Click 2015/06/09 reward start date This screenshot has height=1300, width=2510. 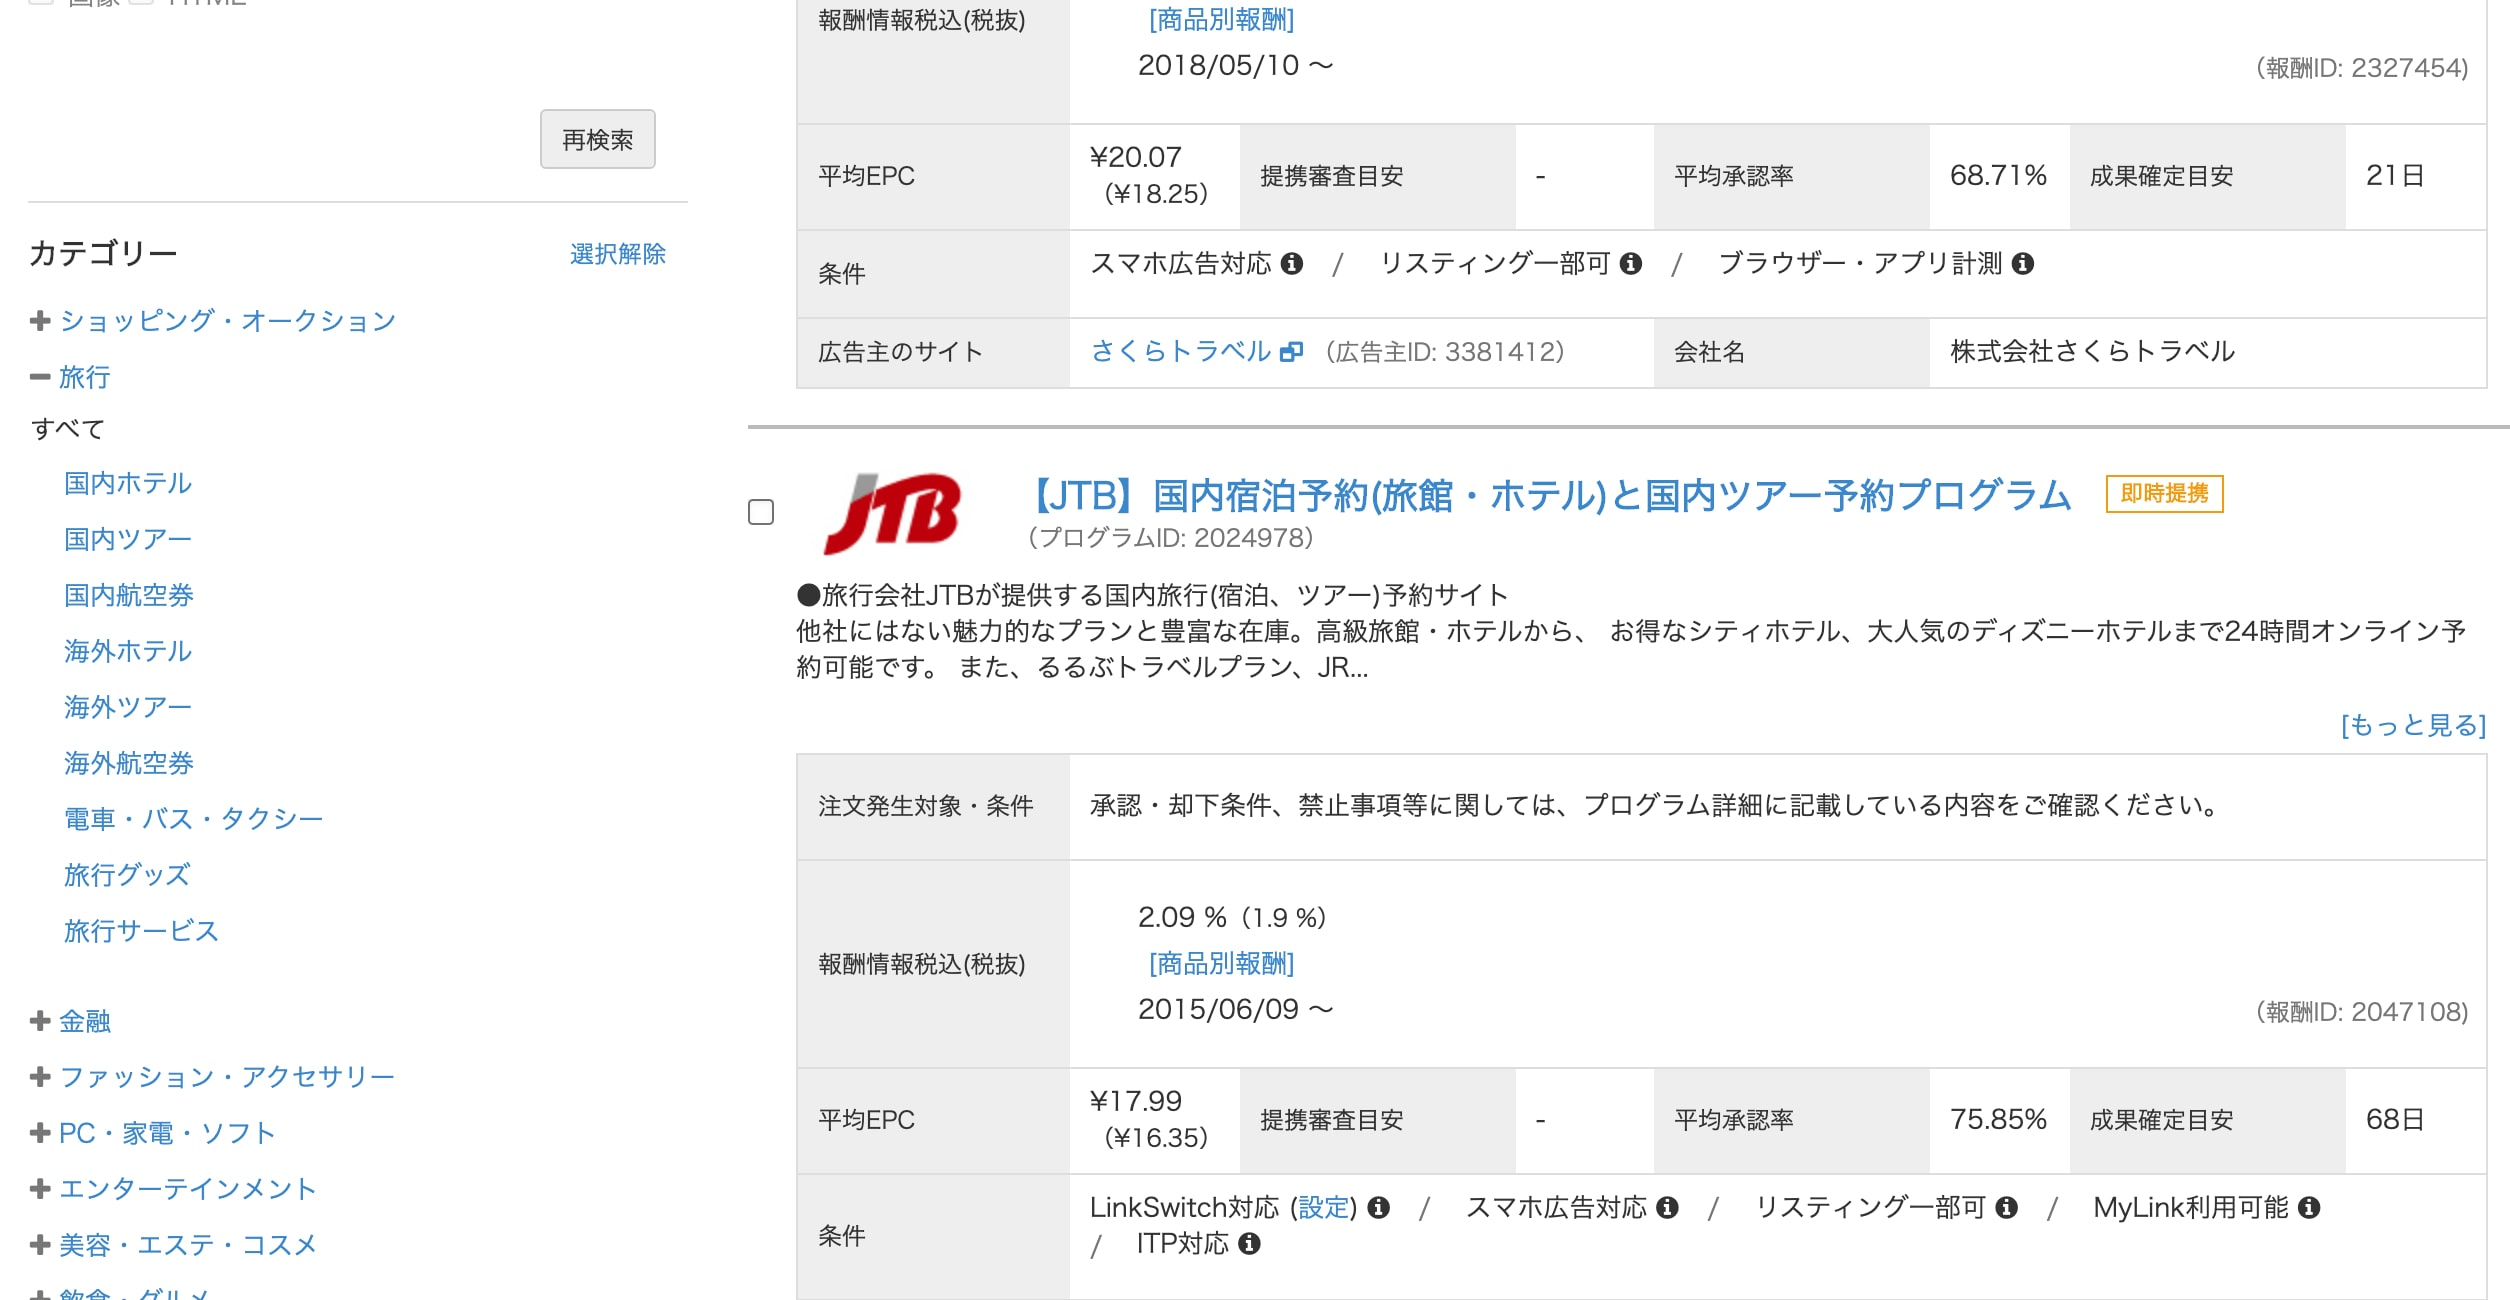(x=1235, y=1009)
